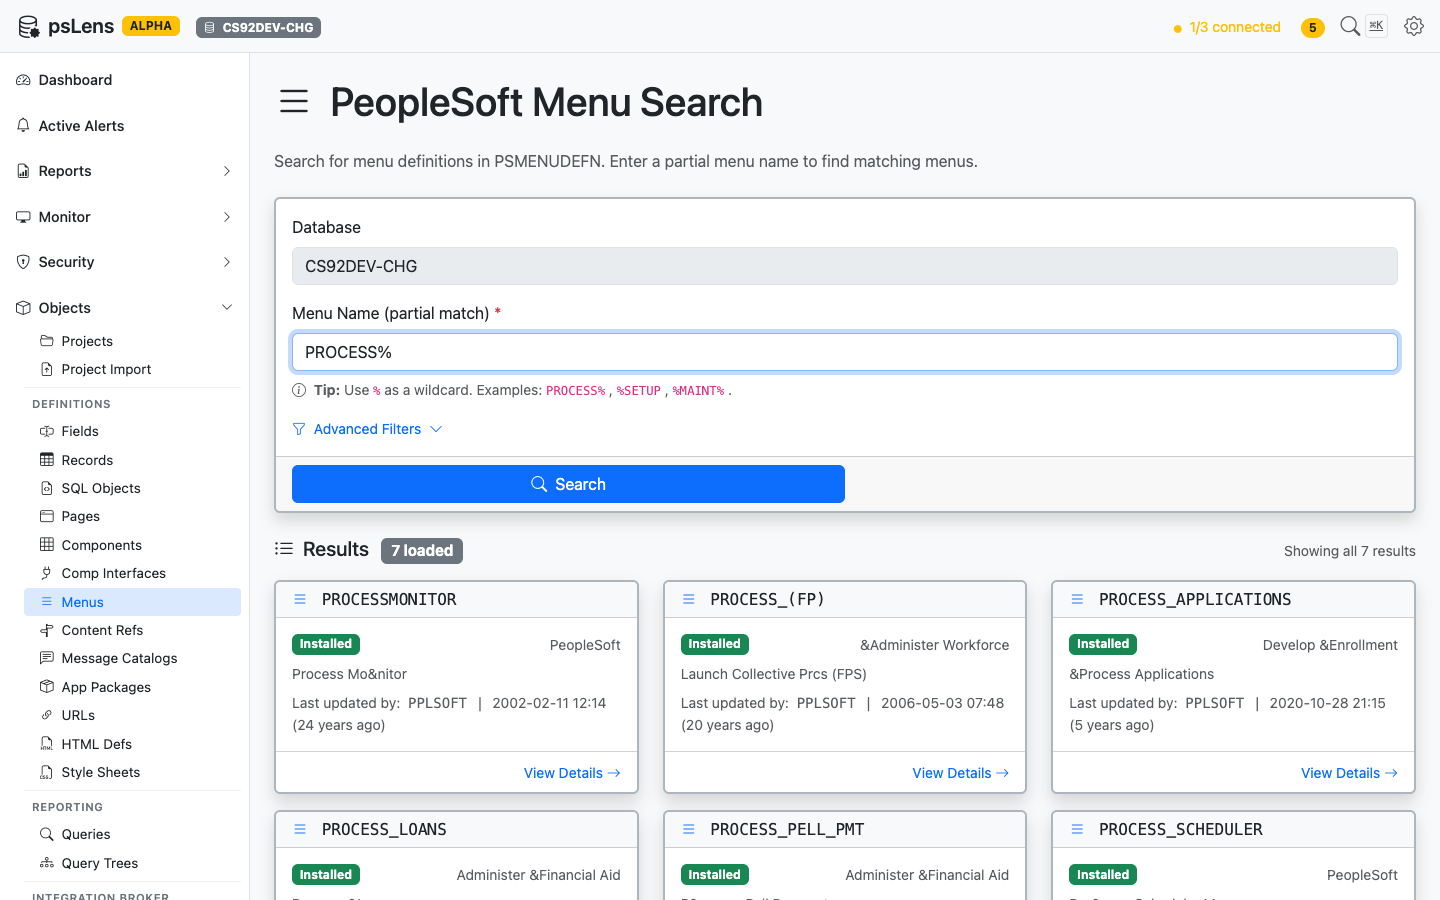The height and width of the screenshot is (900, 1440).
Task: Click the notification badge showing 5
Action: tap(1313, 28)
